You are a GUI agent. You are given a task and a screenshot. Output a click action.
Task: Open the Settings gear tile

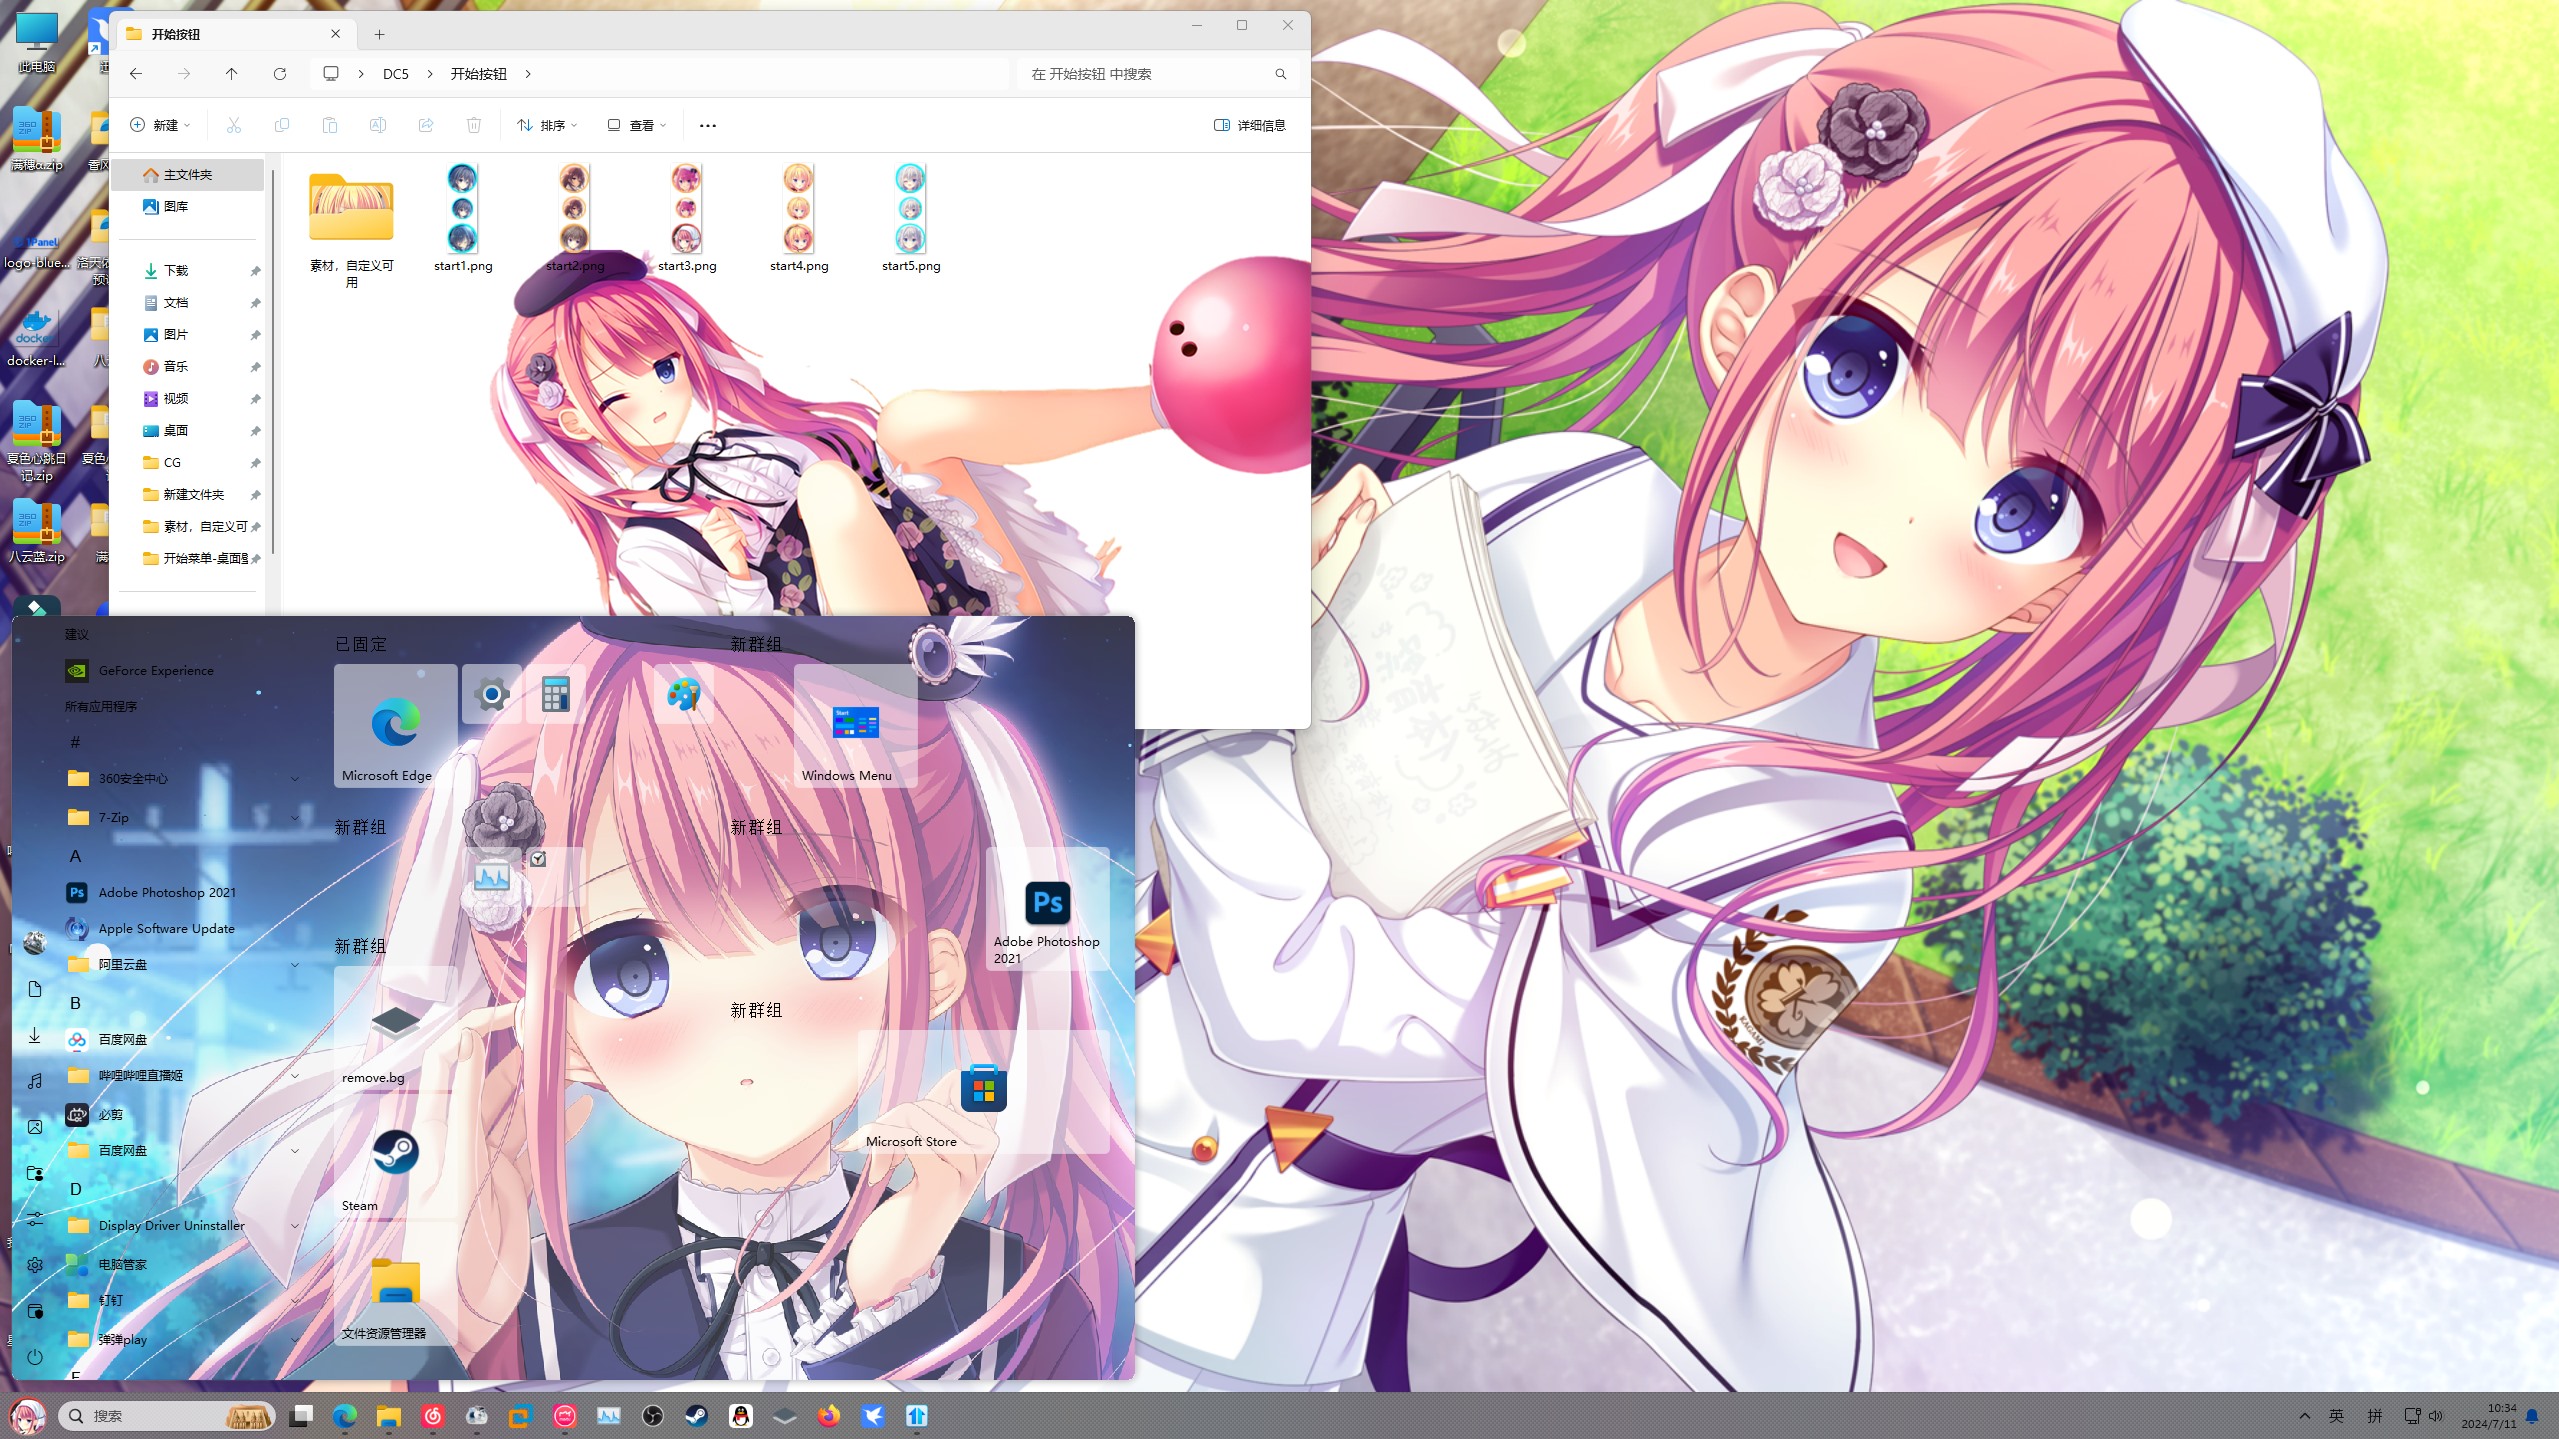pos(491,694)
